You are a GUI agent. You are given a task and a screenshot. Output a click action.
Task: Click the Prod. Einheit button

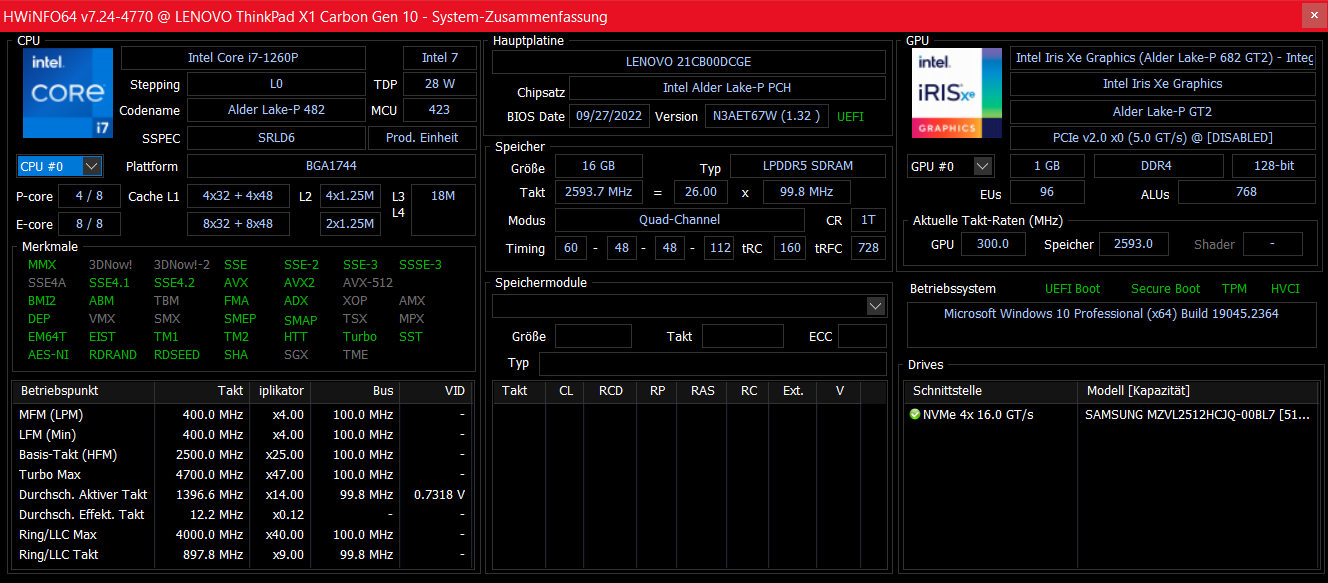[x=422, y=138]
